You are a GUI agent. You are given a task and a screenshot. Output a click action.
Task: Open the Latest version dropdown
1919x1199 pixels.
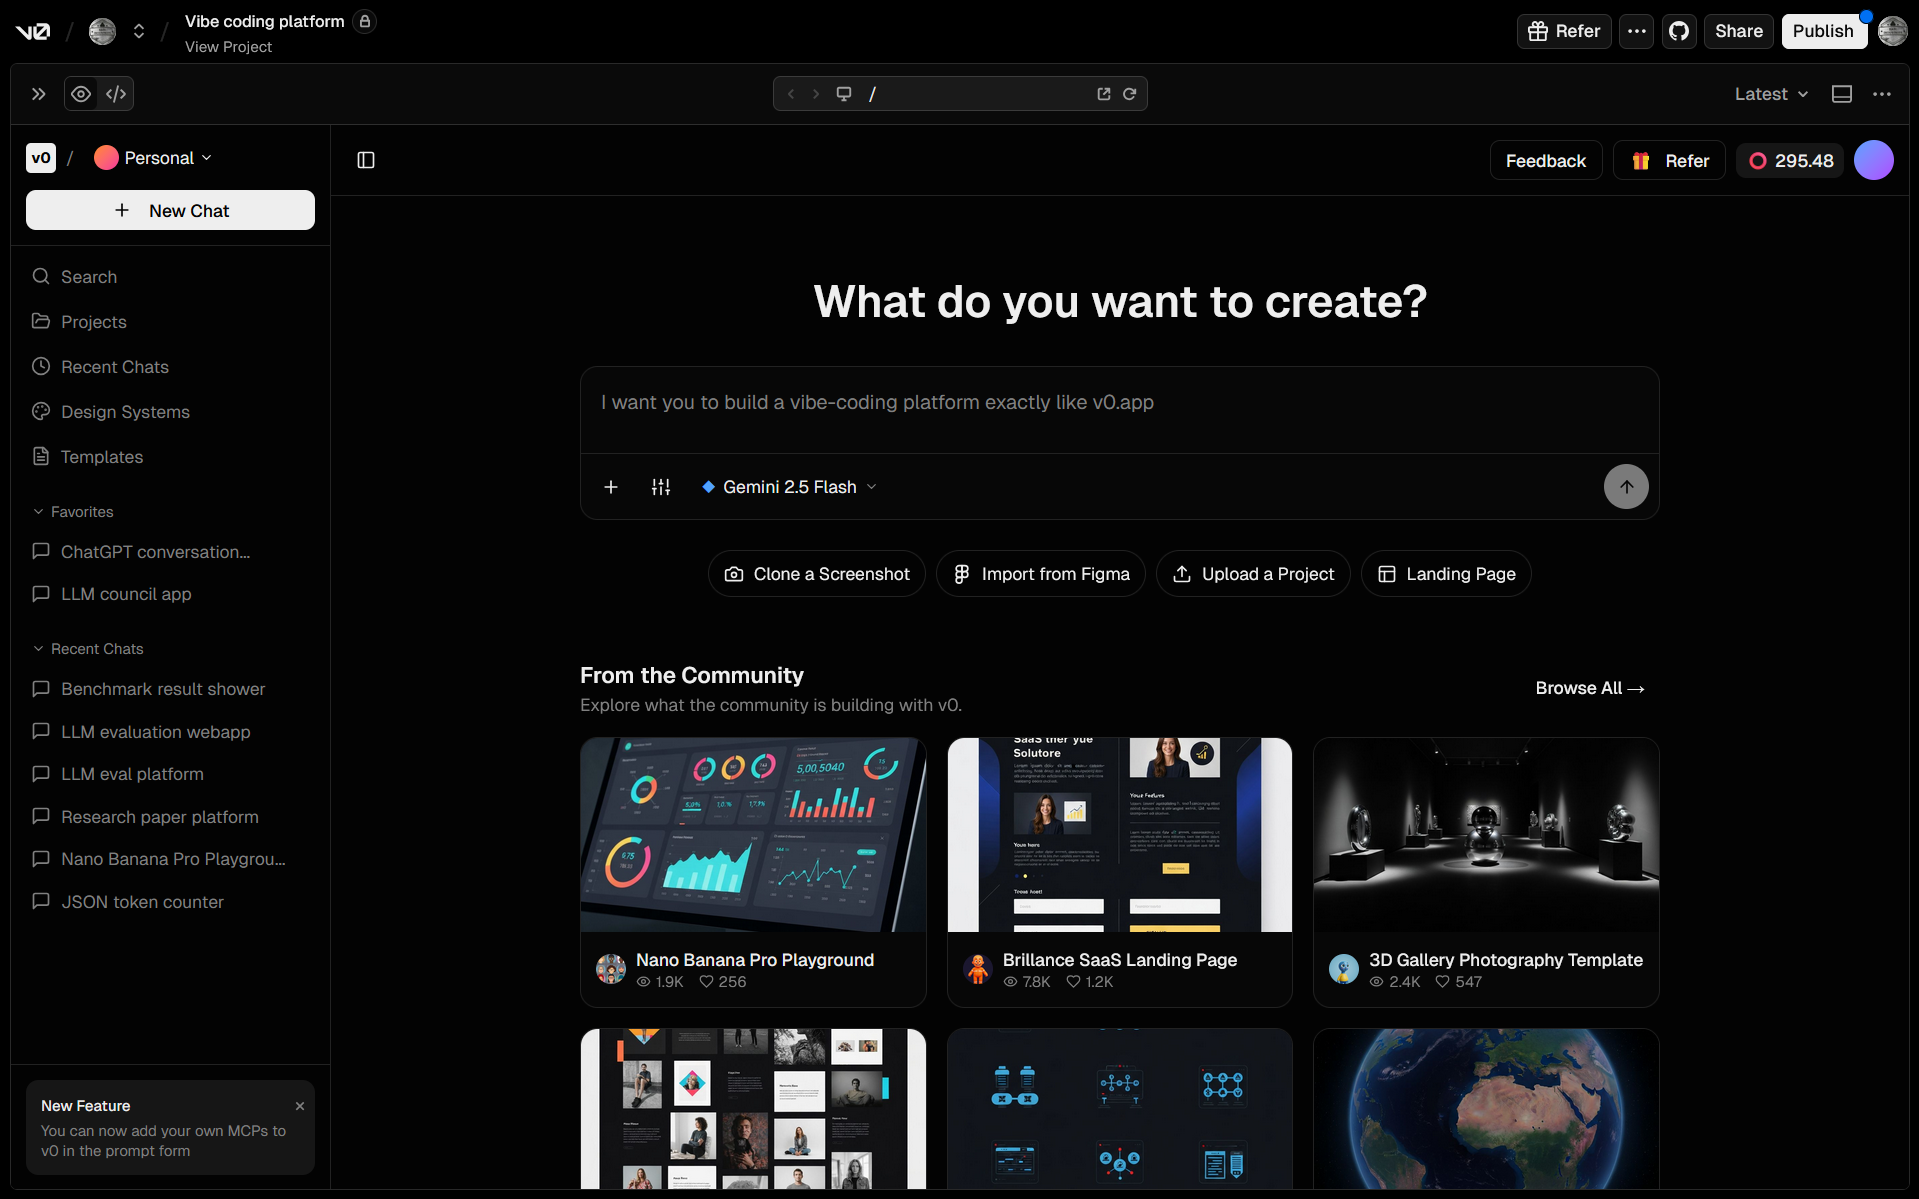point(1771,94)
